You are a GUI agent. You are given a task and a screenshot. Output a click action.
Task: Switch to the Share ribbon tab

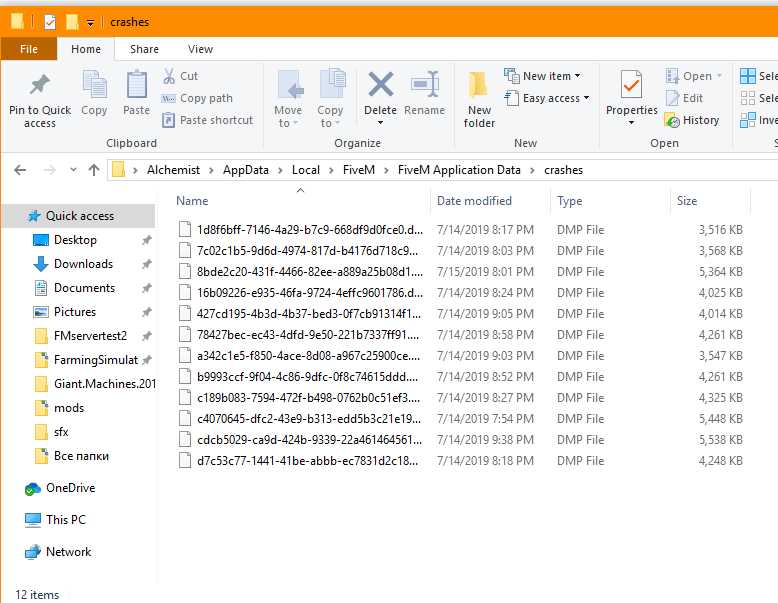point(144,49)
